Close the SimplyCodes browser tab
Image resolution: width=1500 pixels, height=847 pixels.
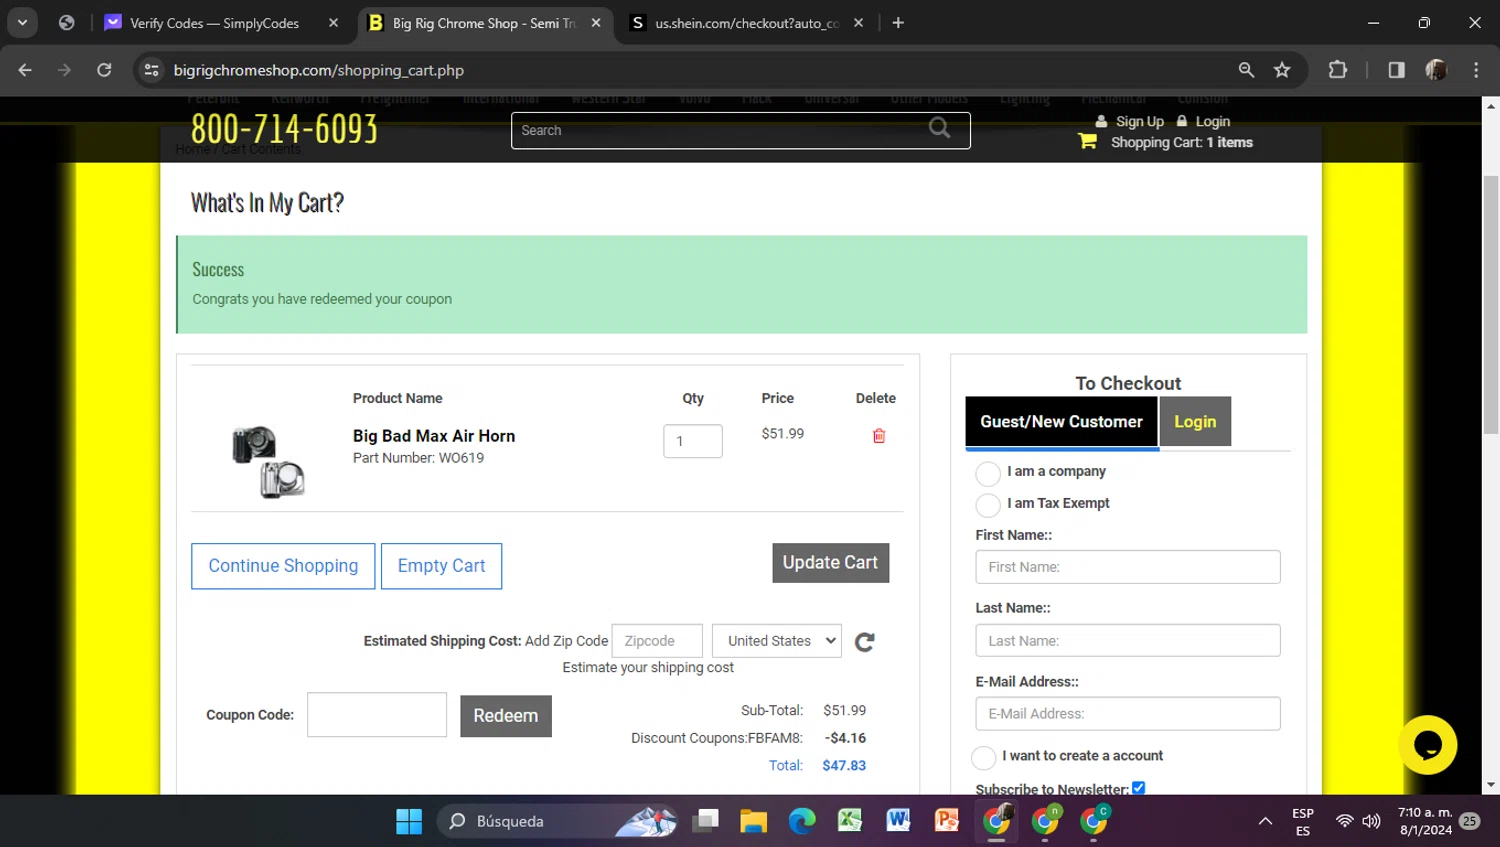pyautogui.click(x=333, y=23)
